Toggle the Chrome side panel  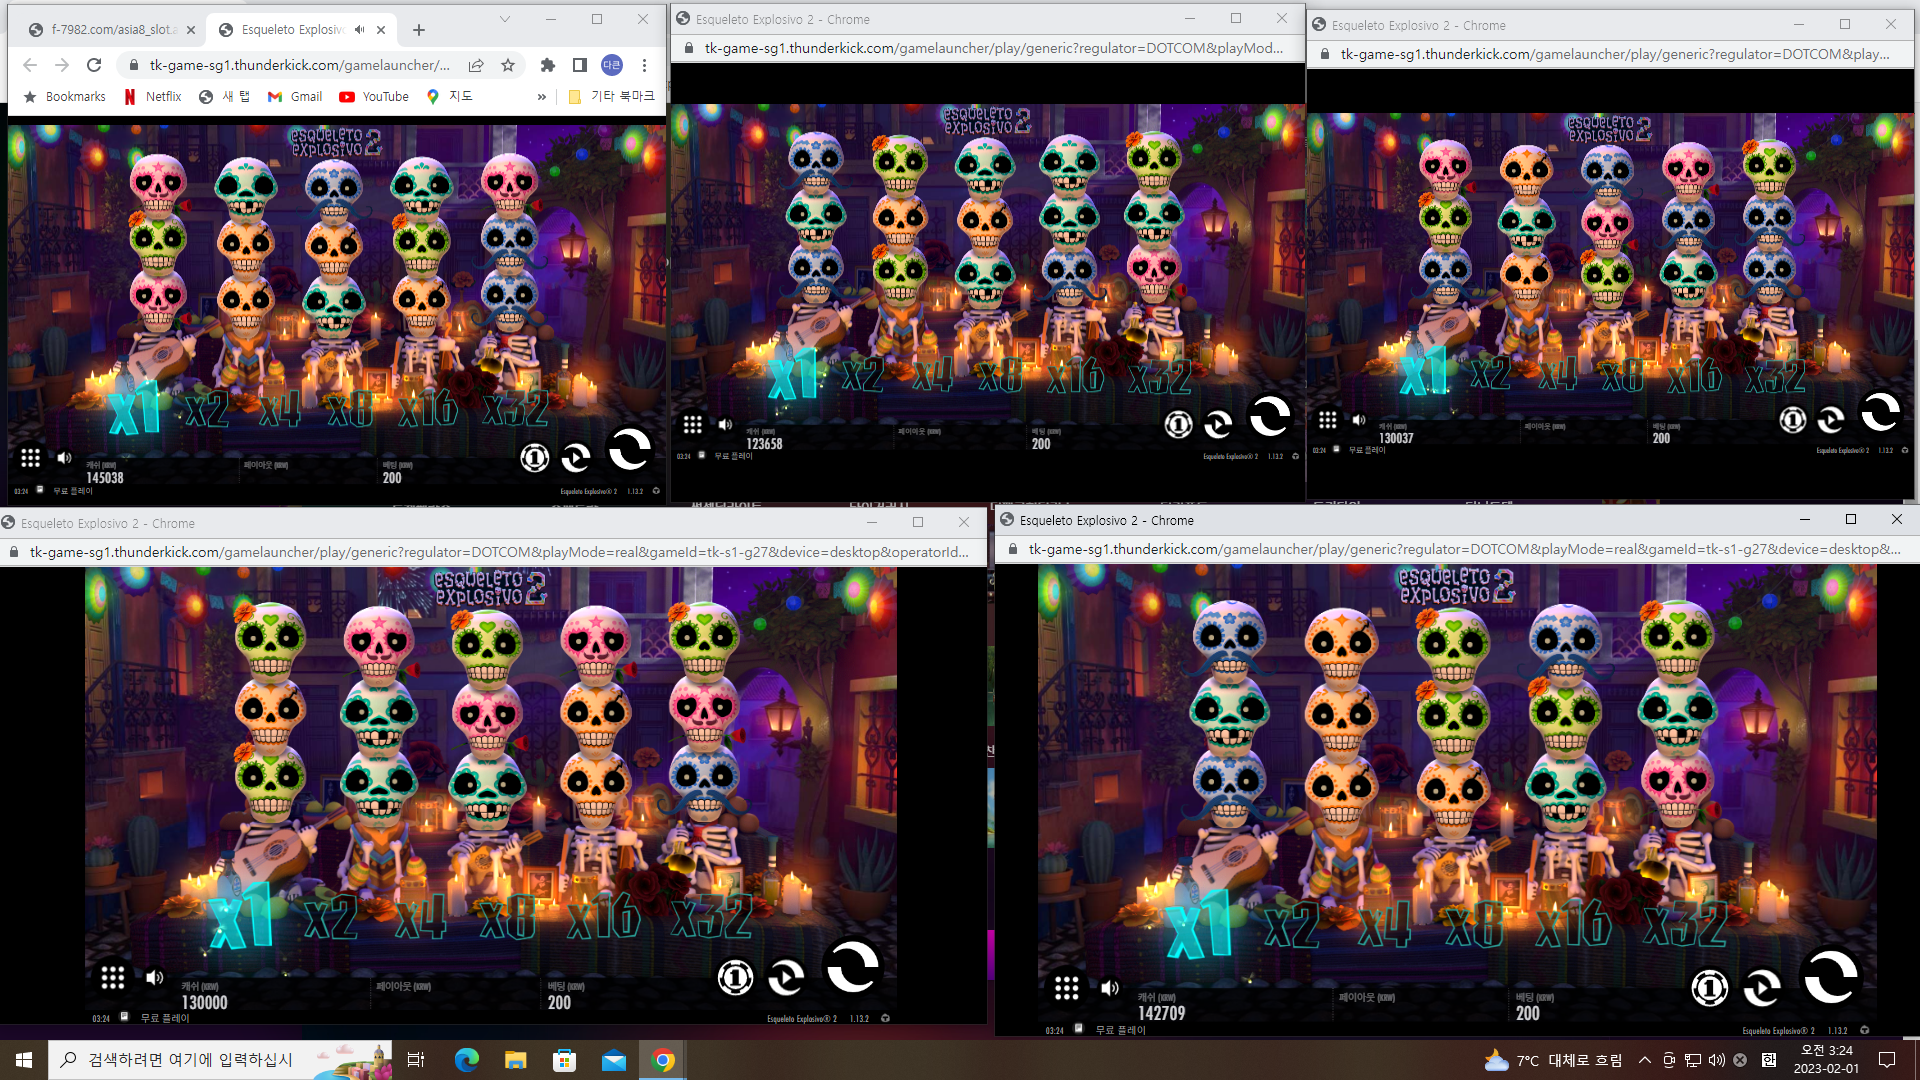(x=579, y=65)
